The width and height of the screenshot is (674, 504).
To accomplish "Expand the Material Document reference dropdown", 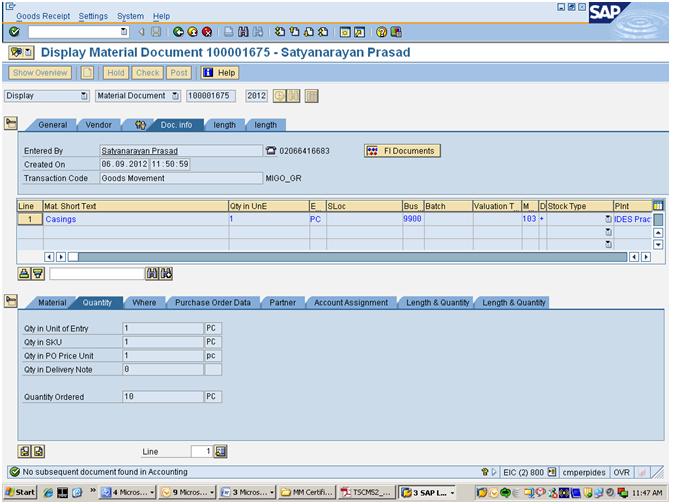I will [175, 96].
